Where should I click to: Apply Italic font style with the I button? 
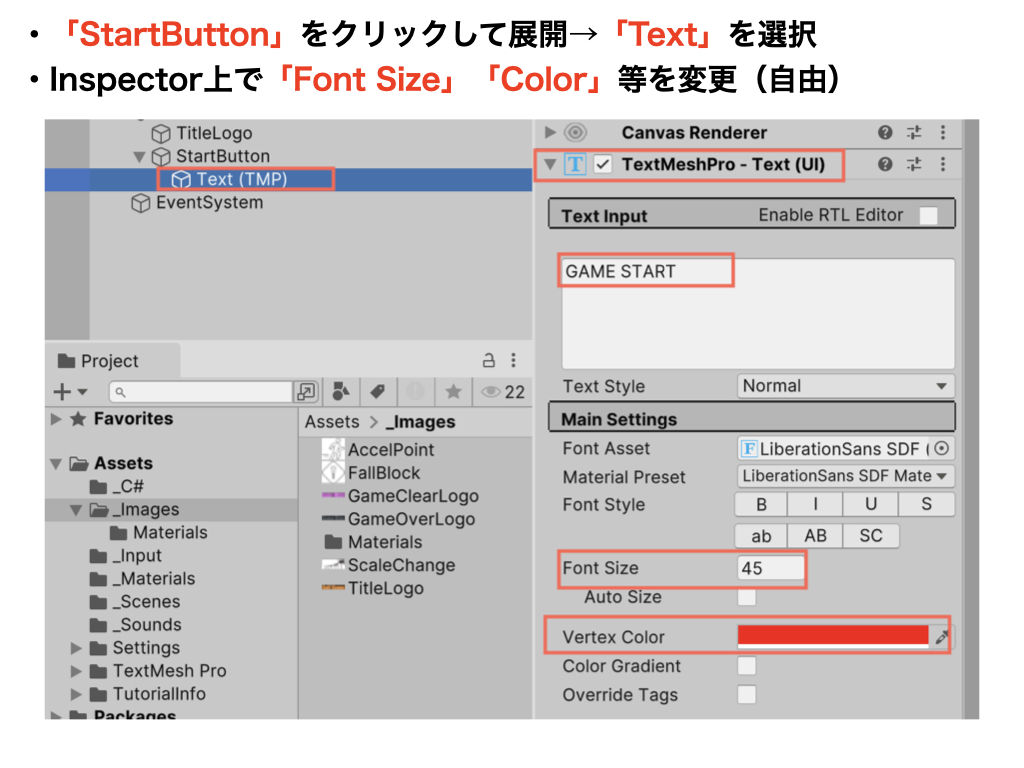coord(815,504)
